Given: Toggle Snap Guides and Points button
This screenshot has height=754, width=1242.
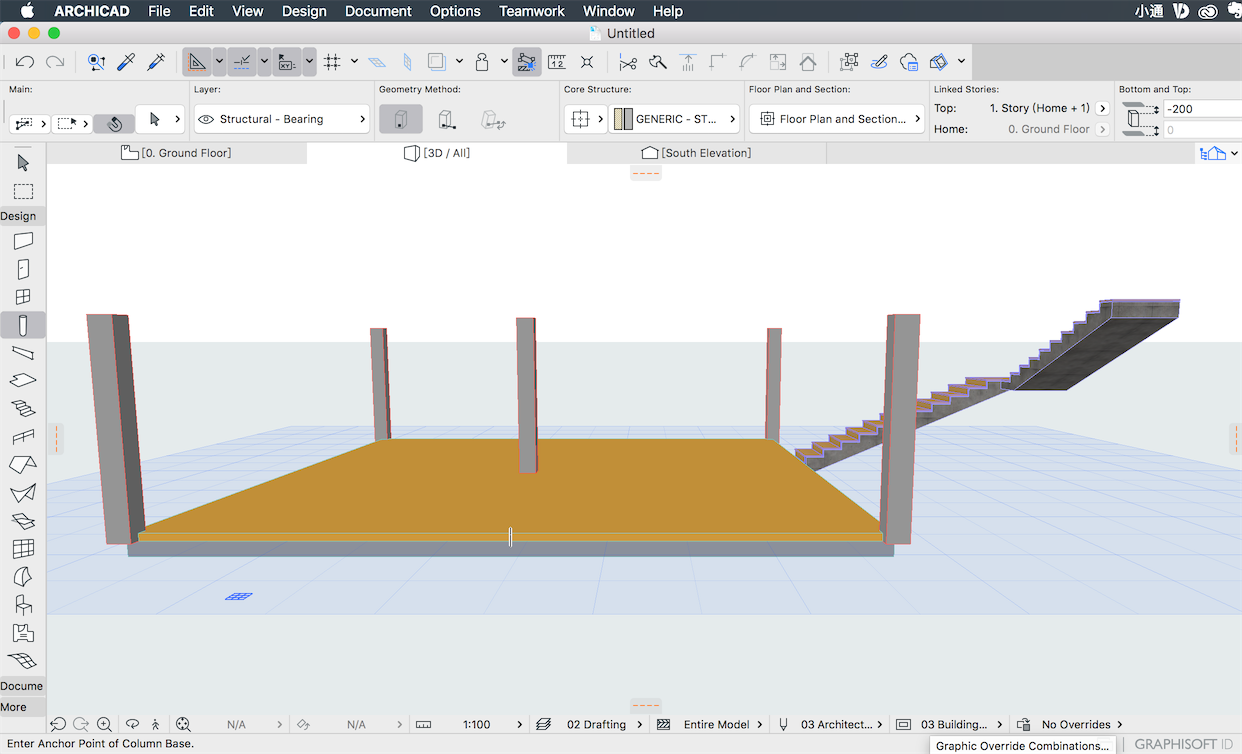Looking at the screenshot, I should 242,62.
